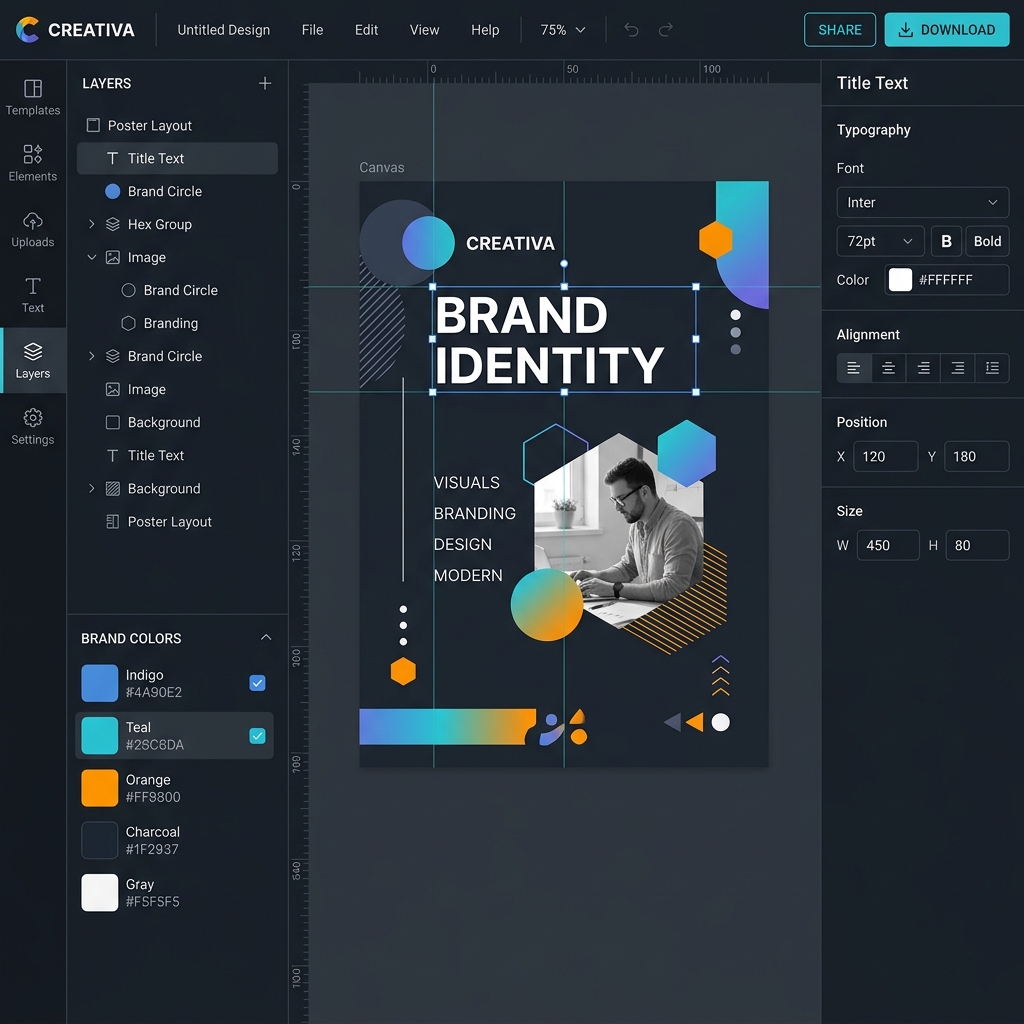This screenshot has width=1024, height=1024.
Task: Apply list formatting icon
Action: coord(992,368)
